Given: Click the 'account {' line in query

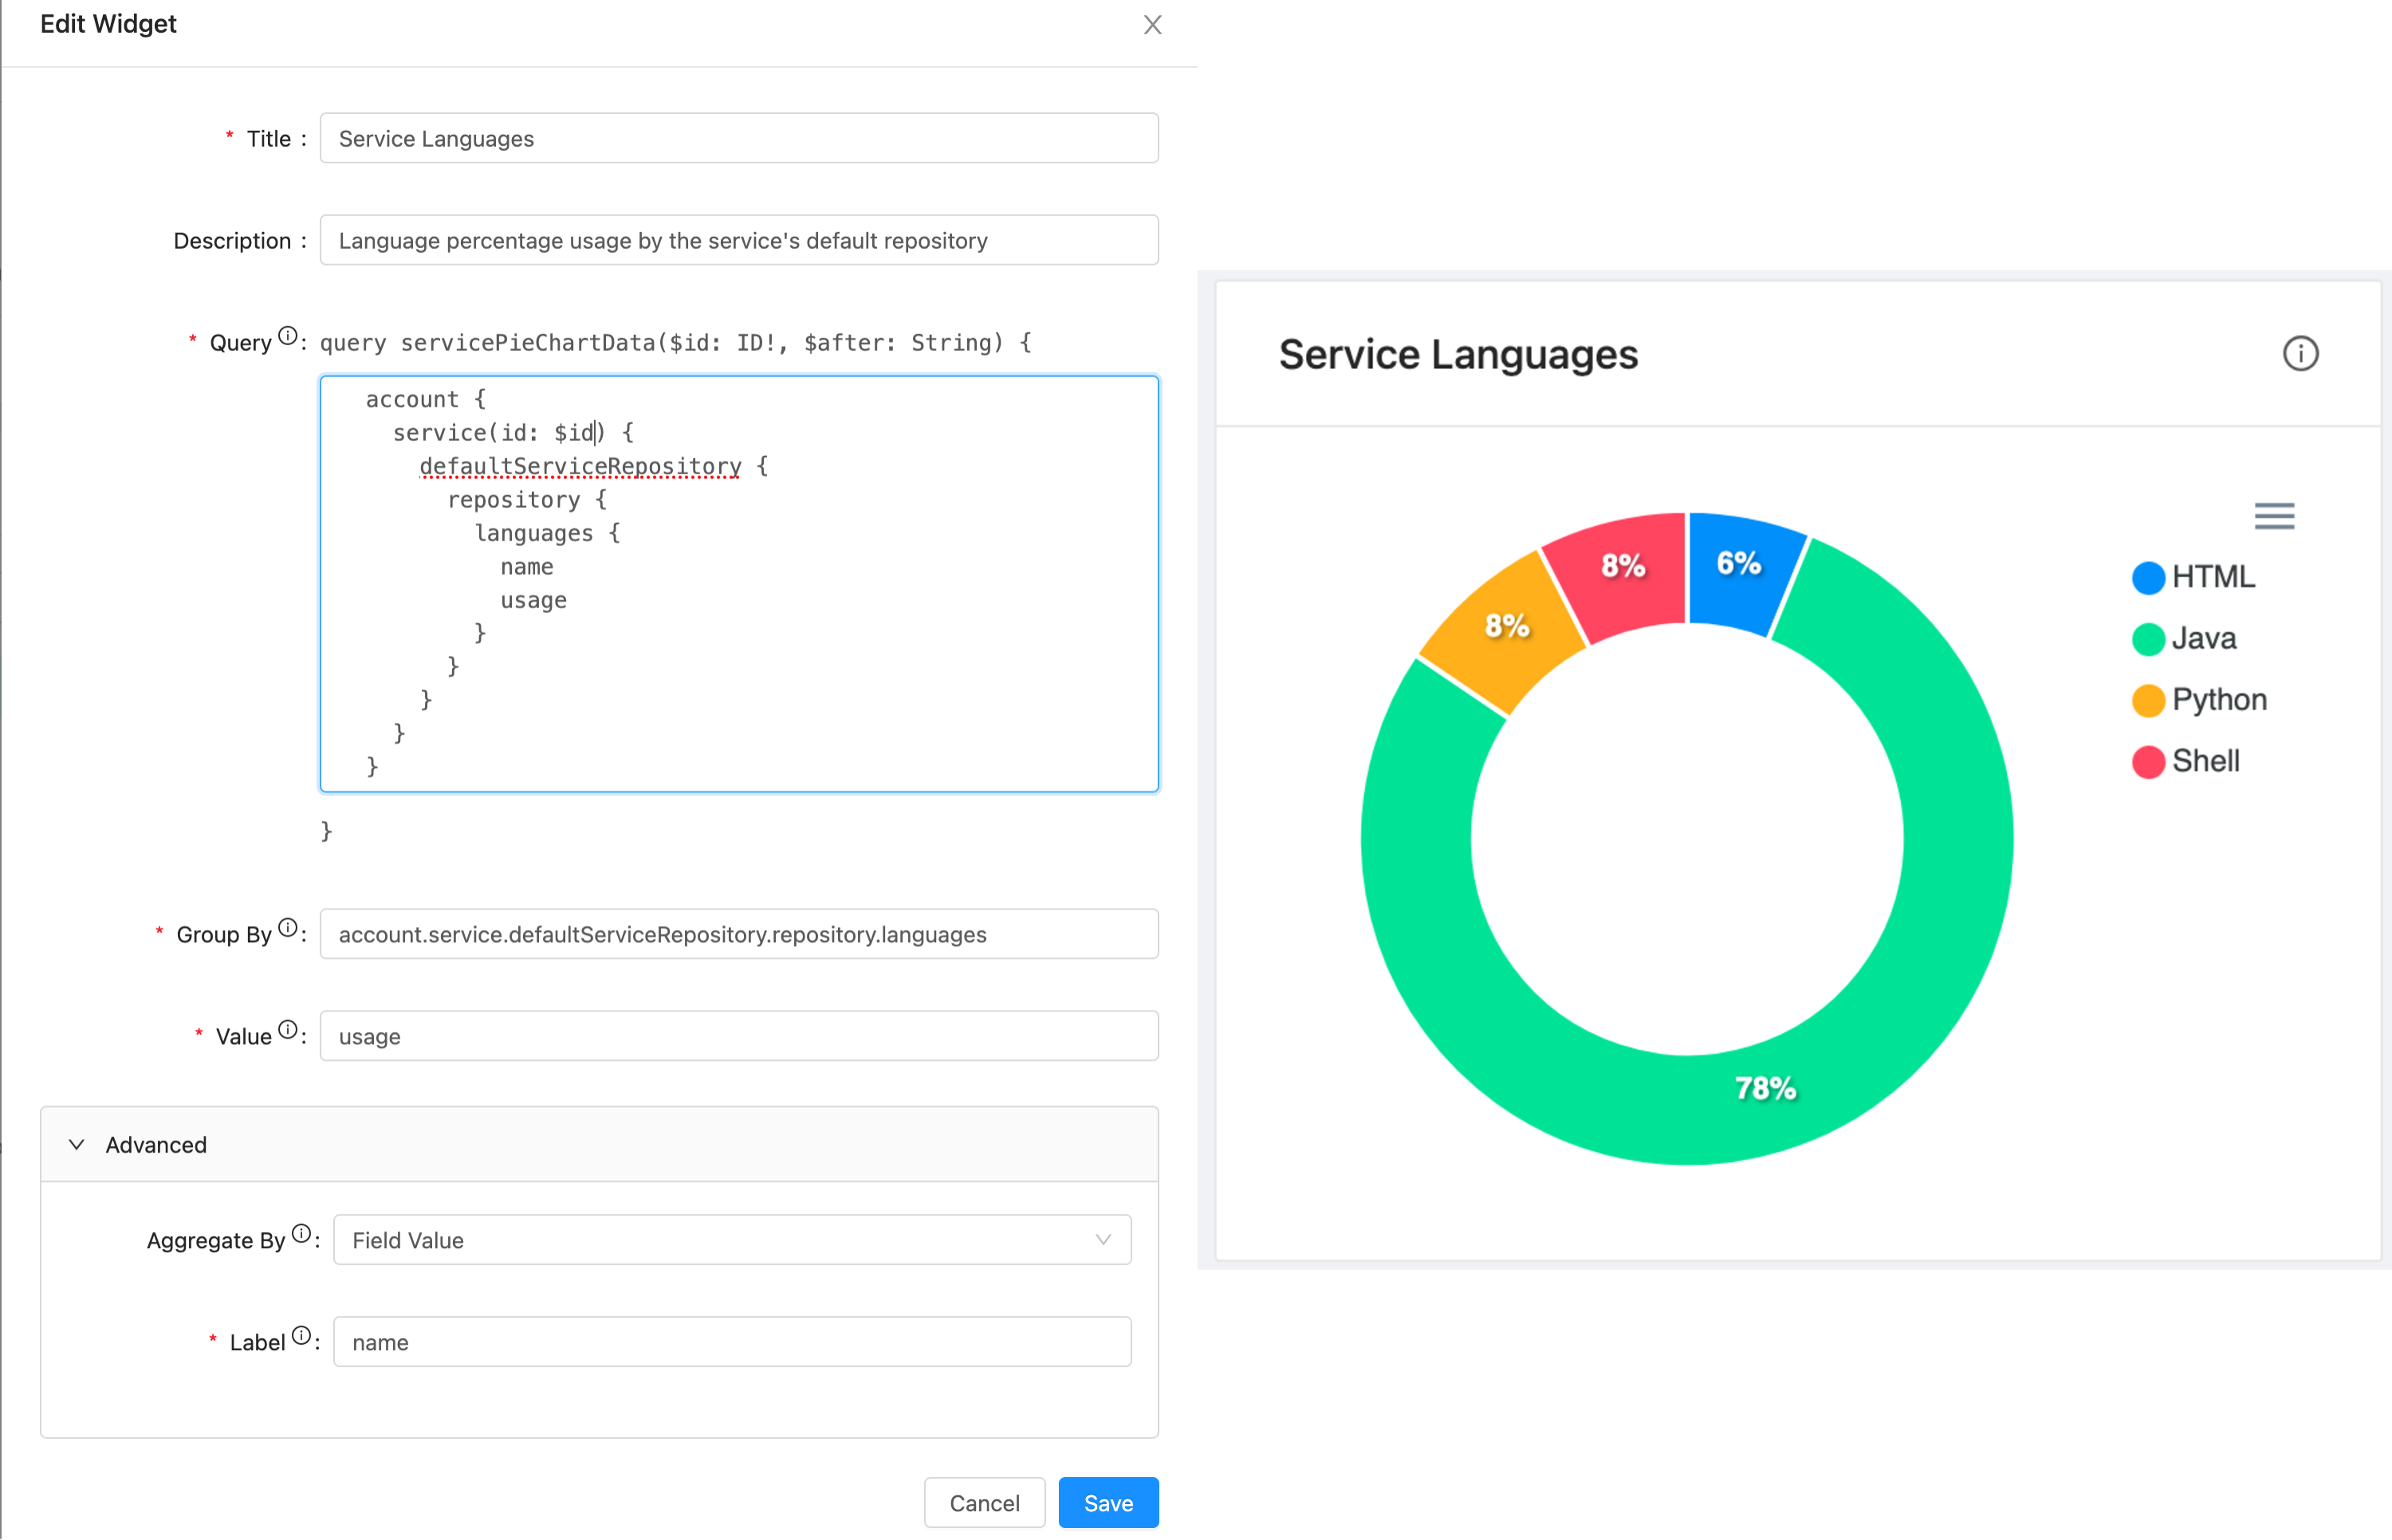Looking at the screenshot, I should coord(425,399).
